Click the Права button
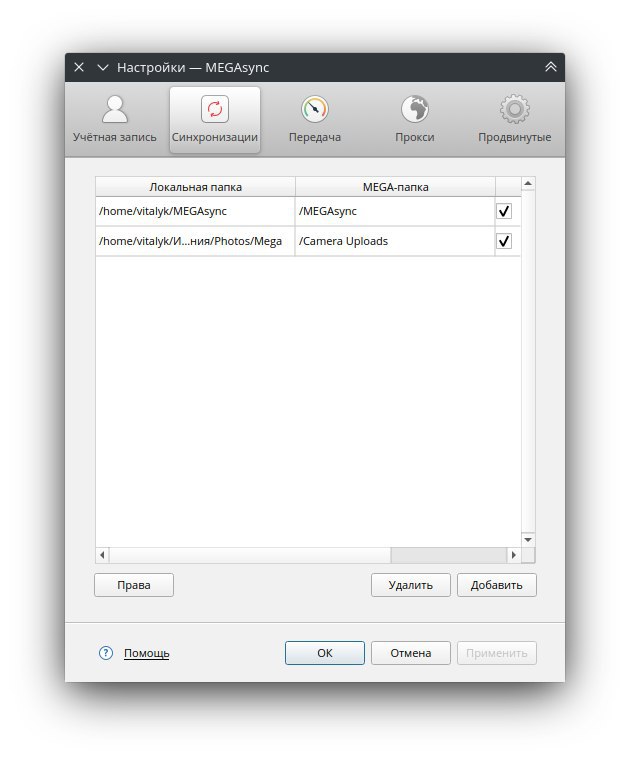The height and width of the screenshot is (759, 630). tap(134, 585)
